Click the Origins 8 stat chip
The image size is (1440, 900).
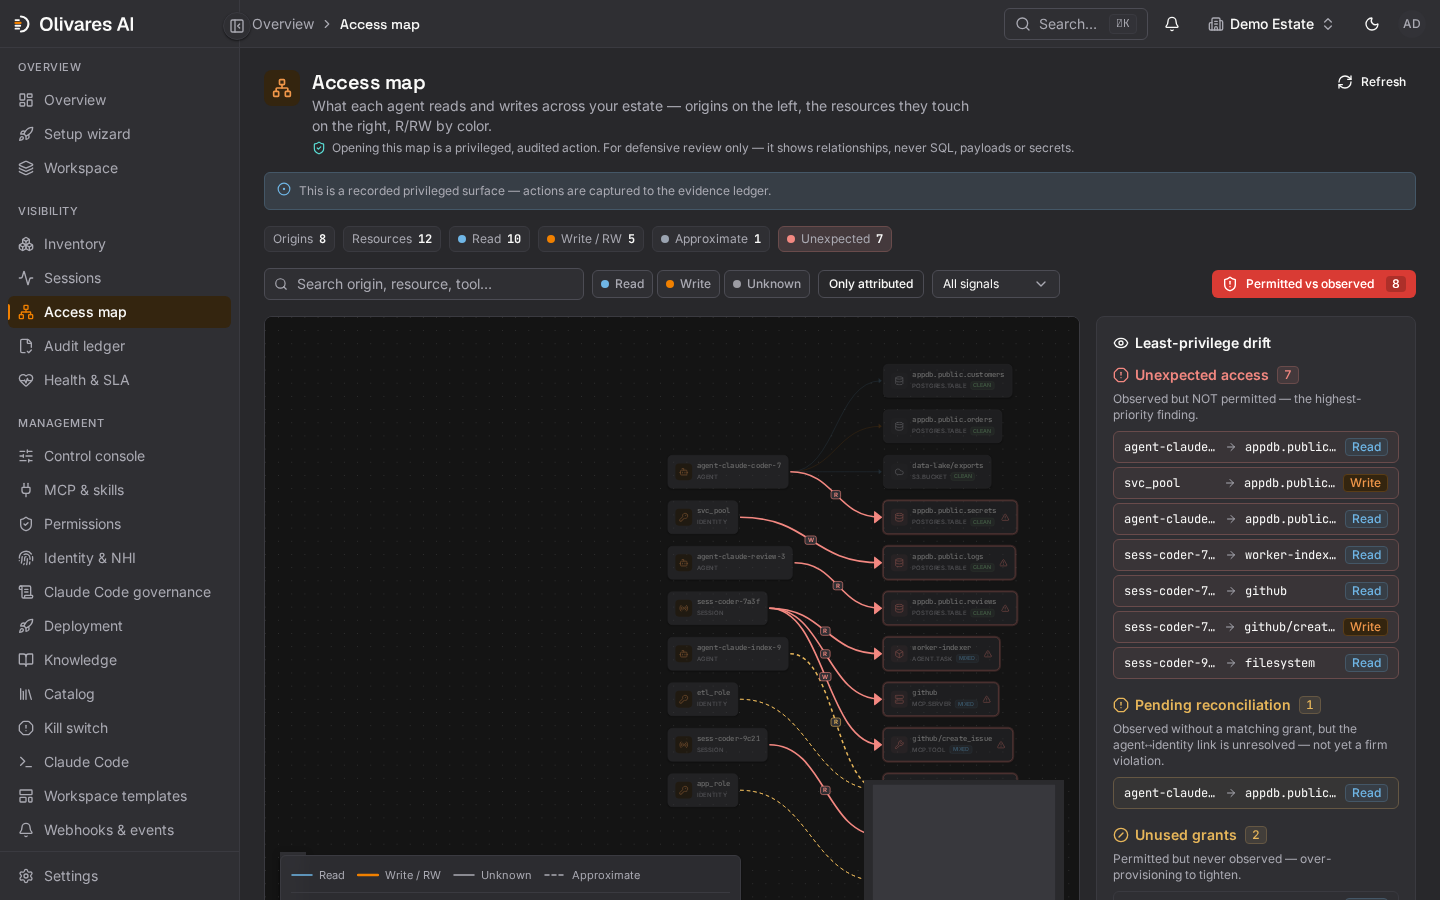coord(299,239)
